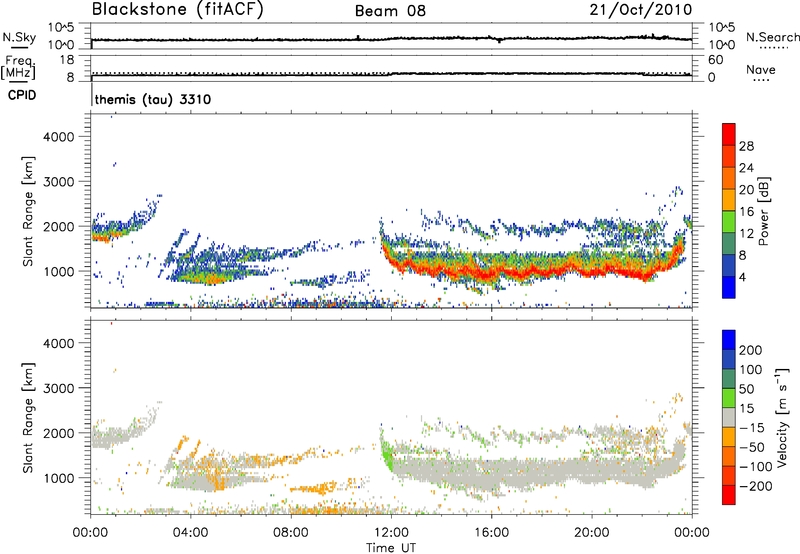Image resolution: width=800 pixels, height=554 pixels.
Task: Click the gray segment of Velocity colorbar
Action: pos(729,418)
